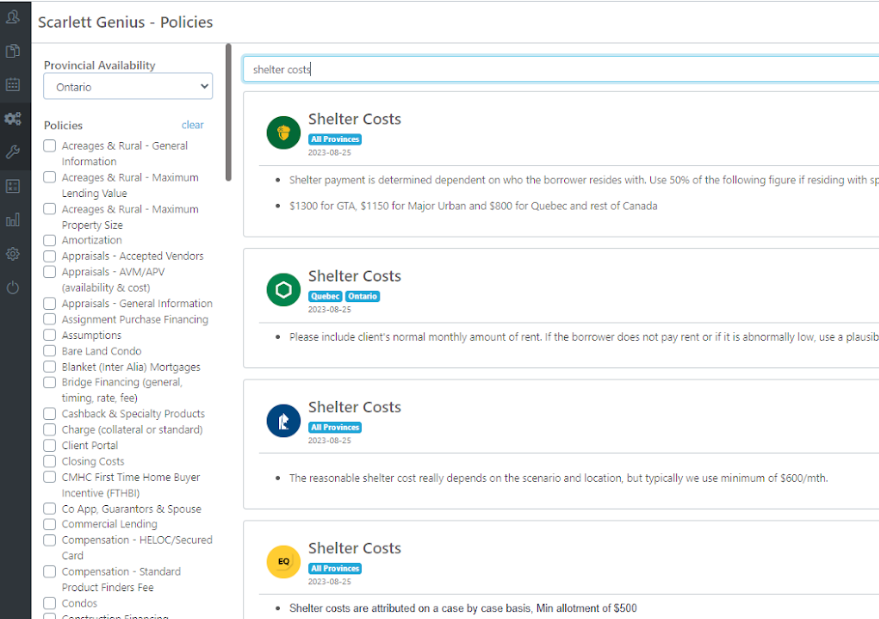Open Shelter Costs title on hexagon card
Image resolution: width=879 pixels, height=619 pixels.
point(355,276)
